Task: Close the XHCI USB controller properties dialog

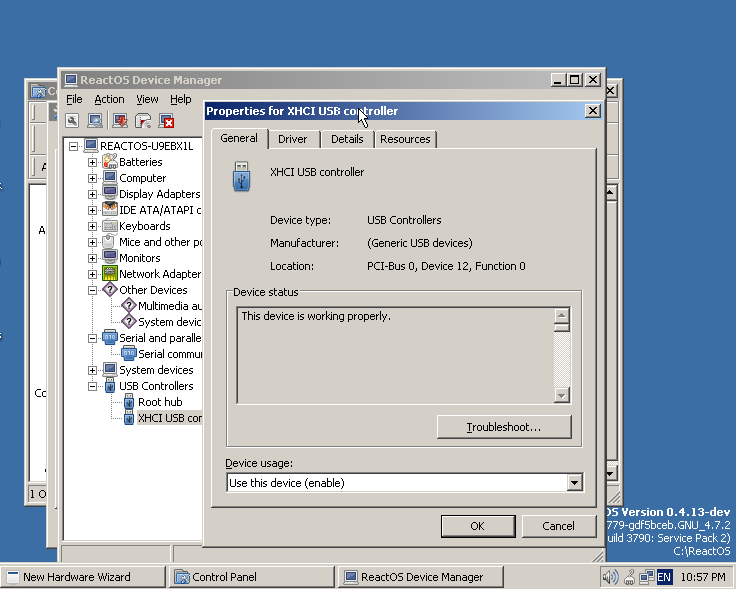Action: 592,111
